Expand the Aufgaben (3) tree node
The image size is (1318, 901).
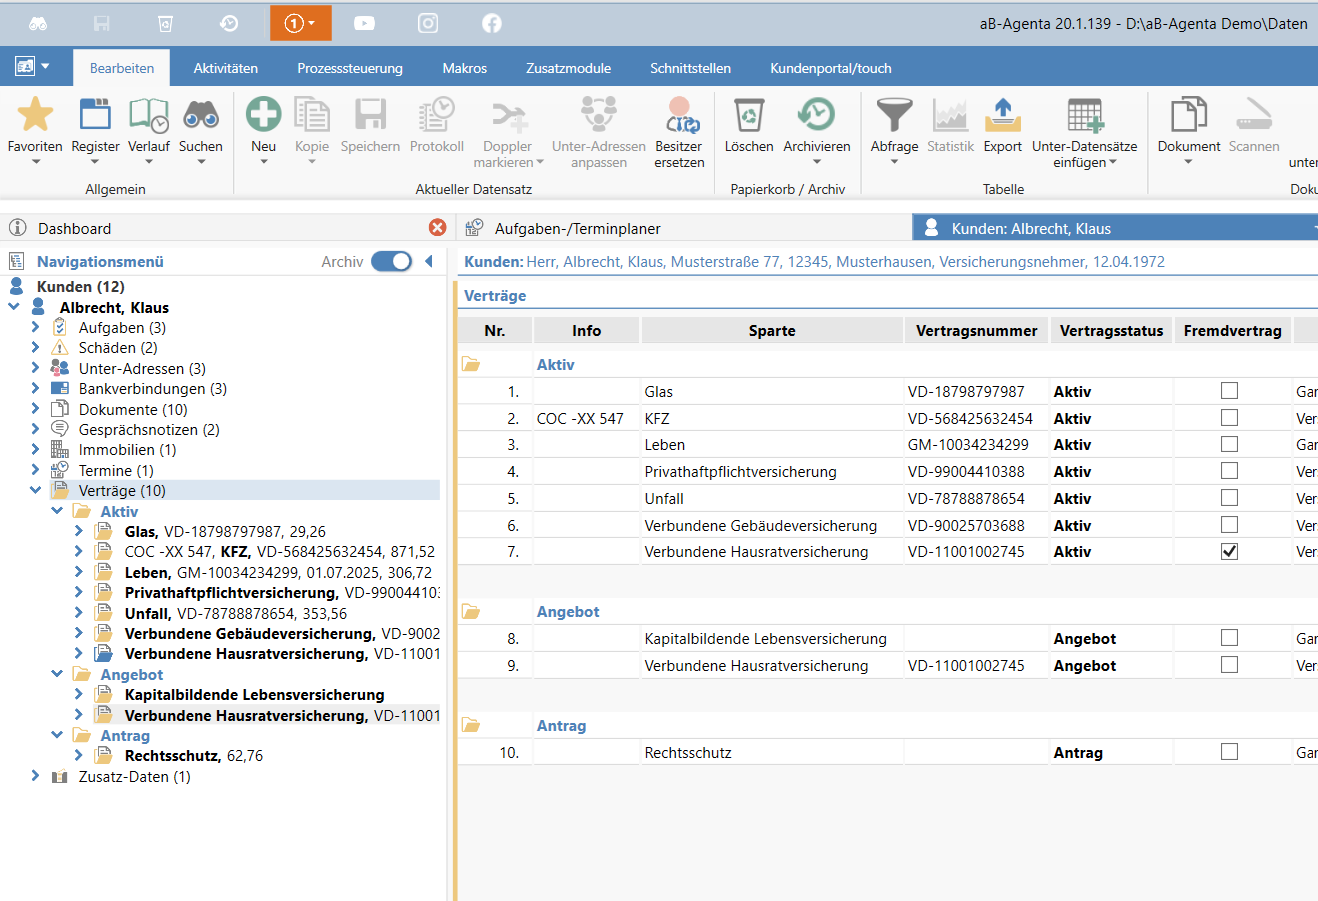tap(35, 327)
